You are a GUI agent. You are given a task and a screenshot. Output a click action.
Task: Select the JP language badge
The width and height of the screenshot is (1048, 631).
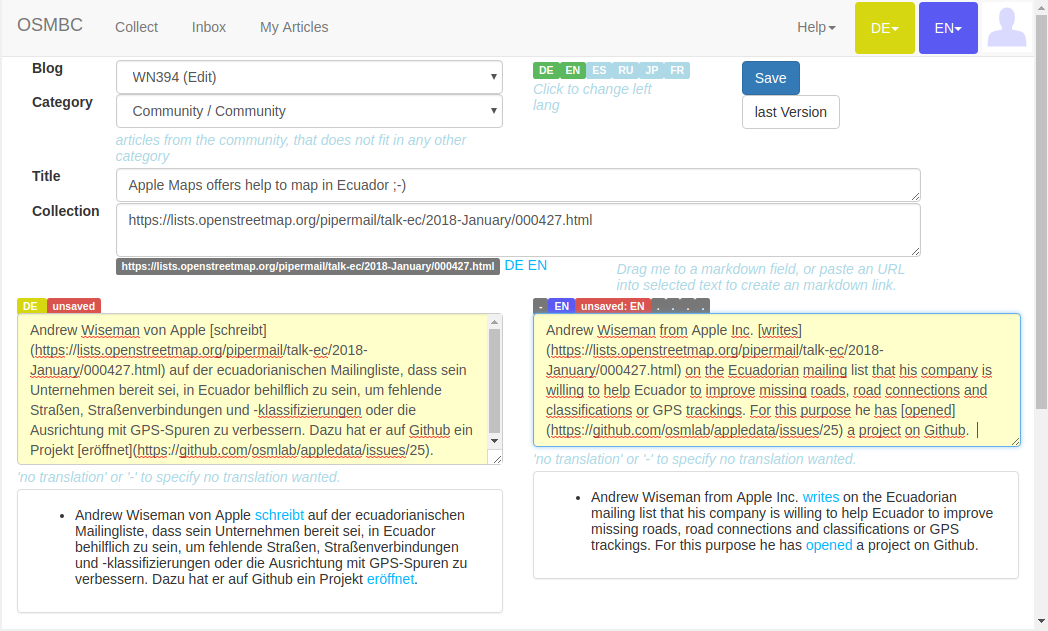tap(652, 70)
